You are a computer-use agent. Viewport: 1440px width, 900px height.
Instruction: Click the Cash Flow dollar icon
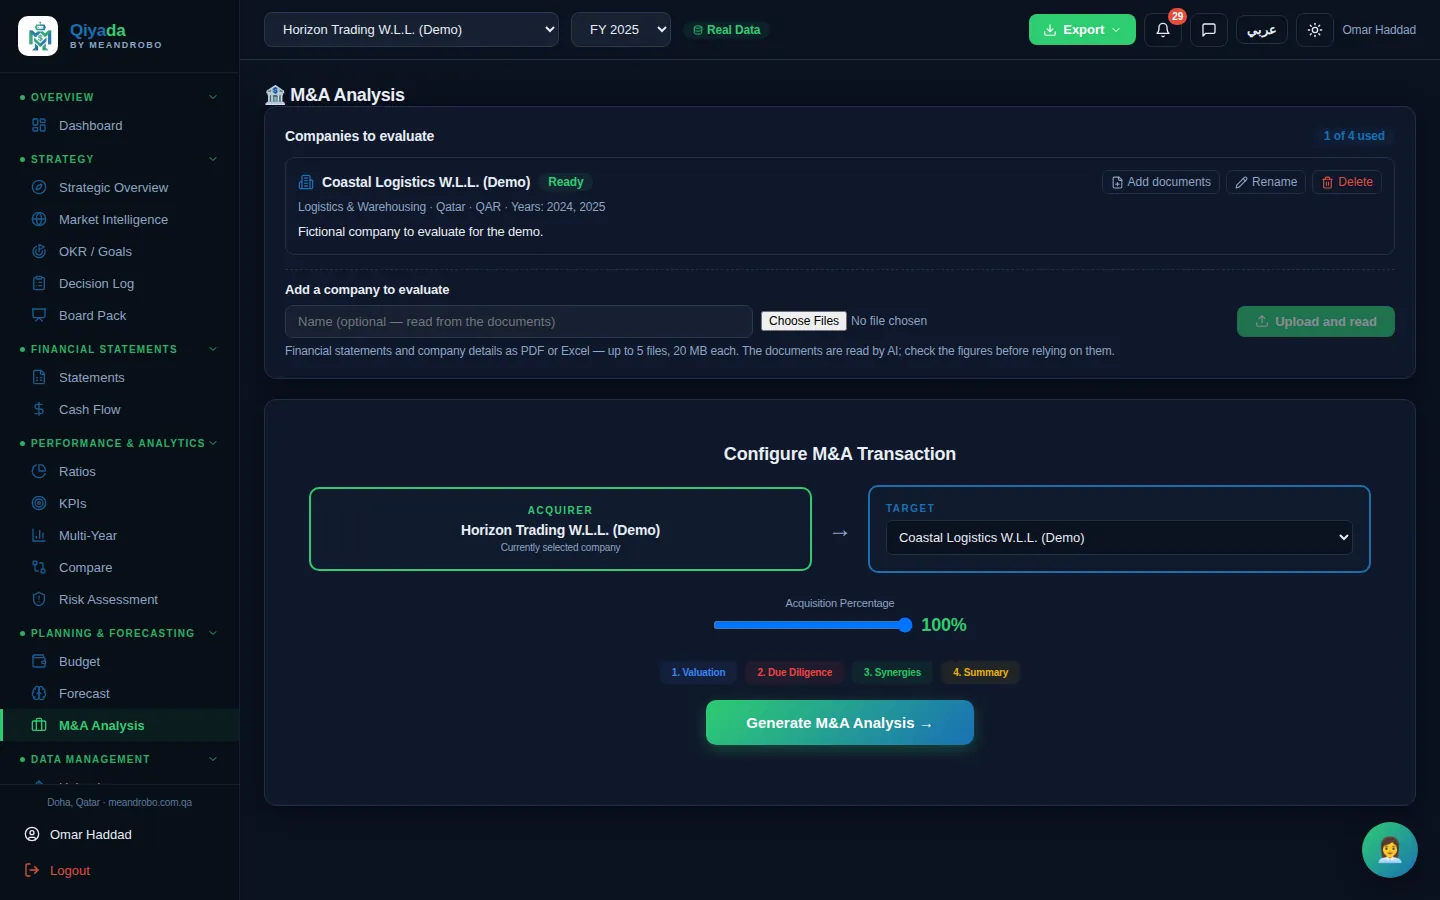pos(39,409)
